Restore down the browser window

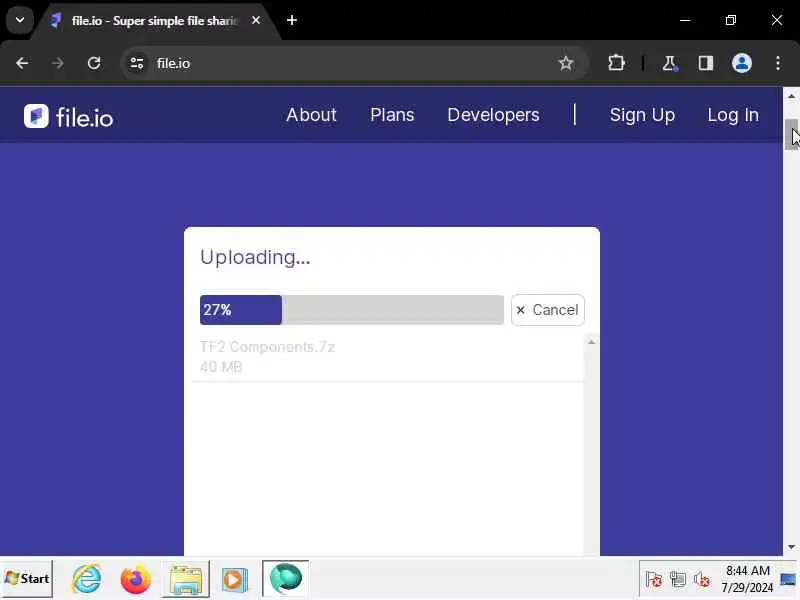[x=731, y=20]
